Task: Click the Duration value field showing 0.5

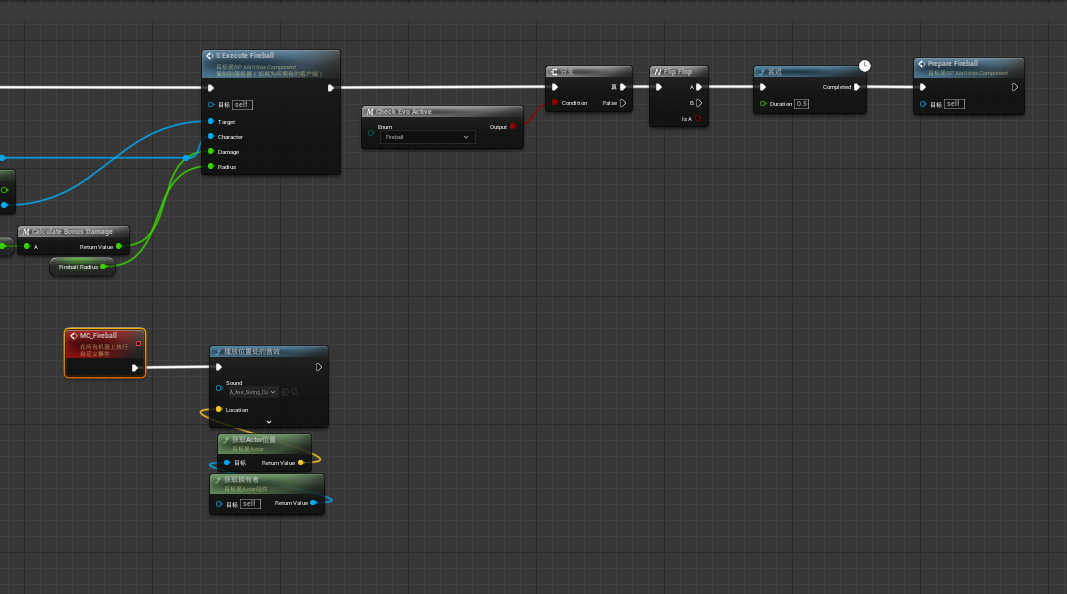Action: pos(802,103)
